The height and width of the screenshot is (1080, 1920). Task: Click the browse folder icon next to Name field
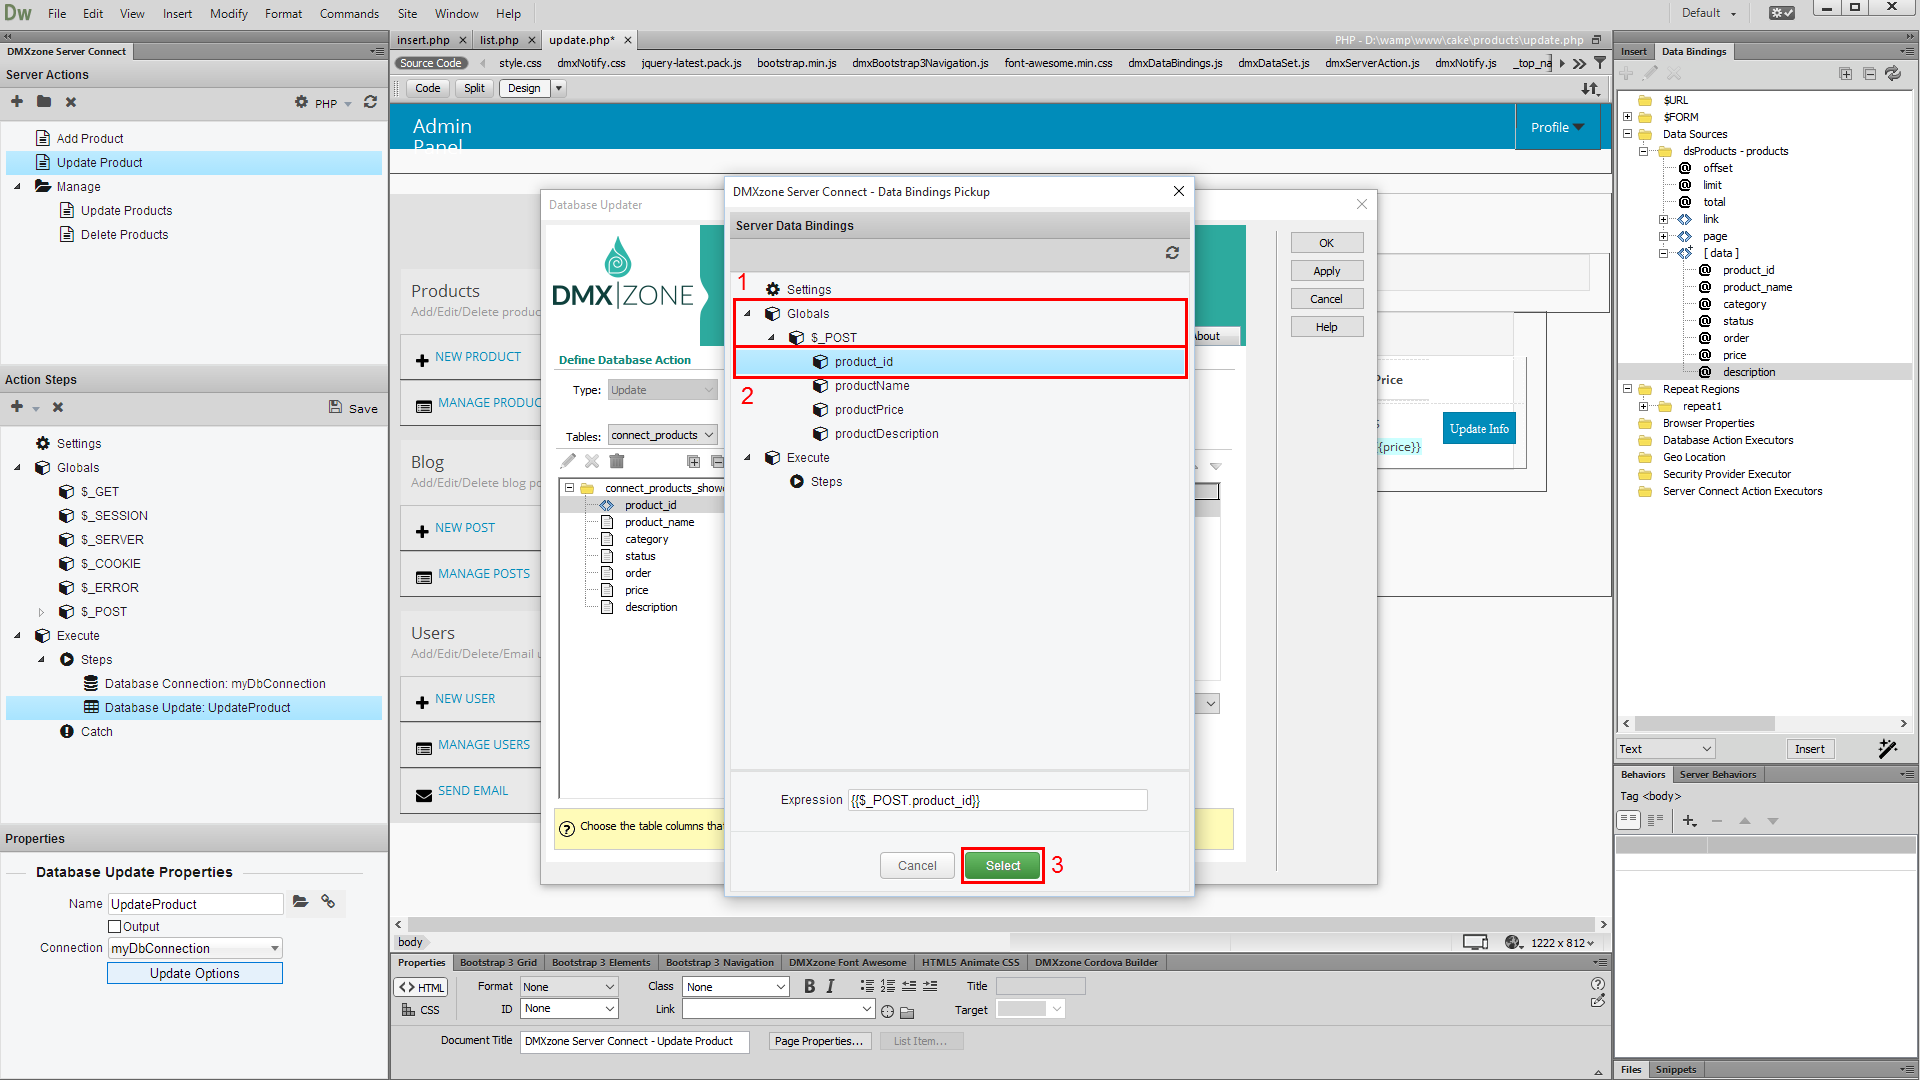(x=300, y=902)
